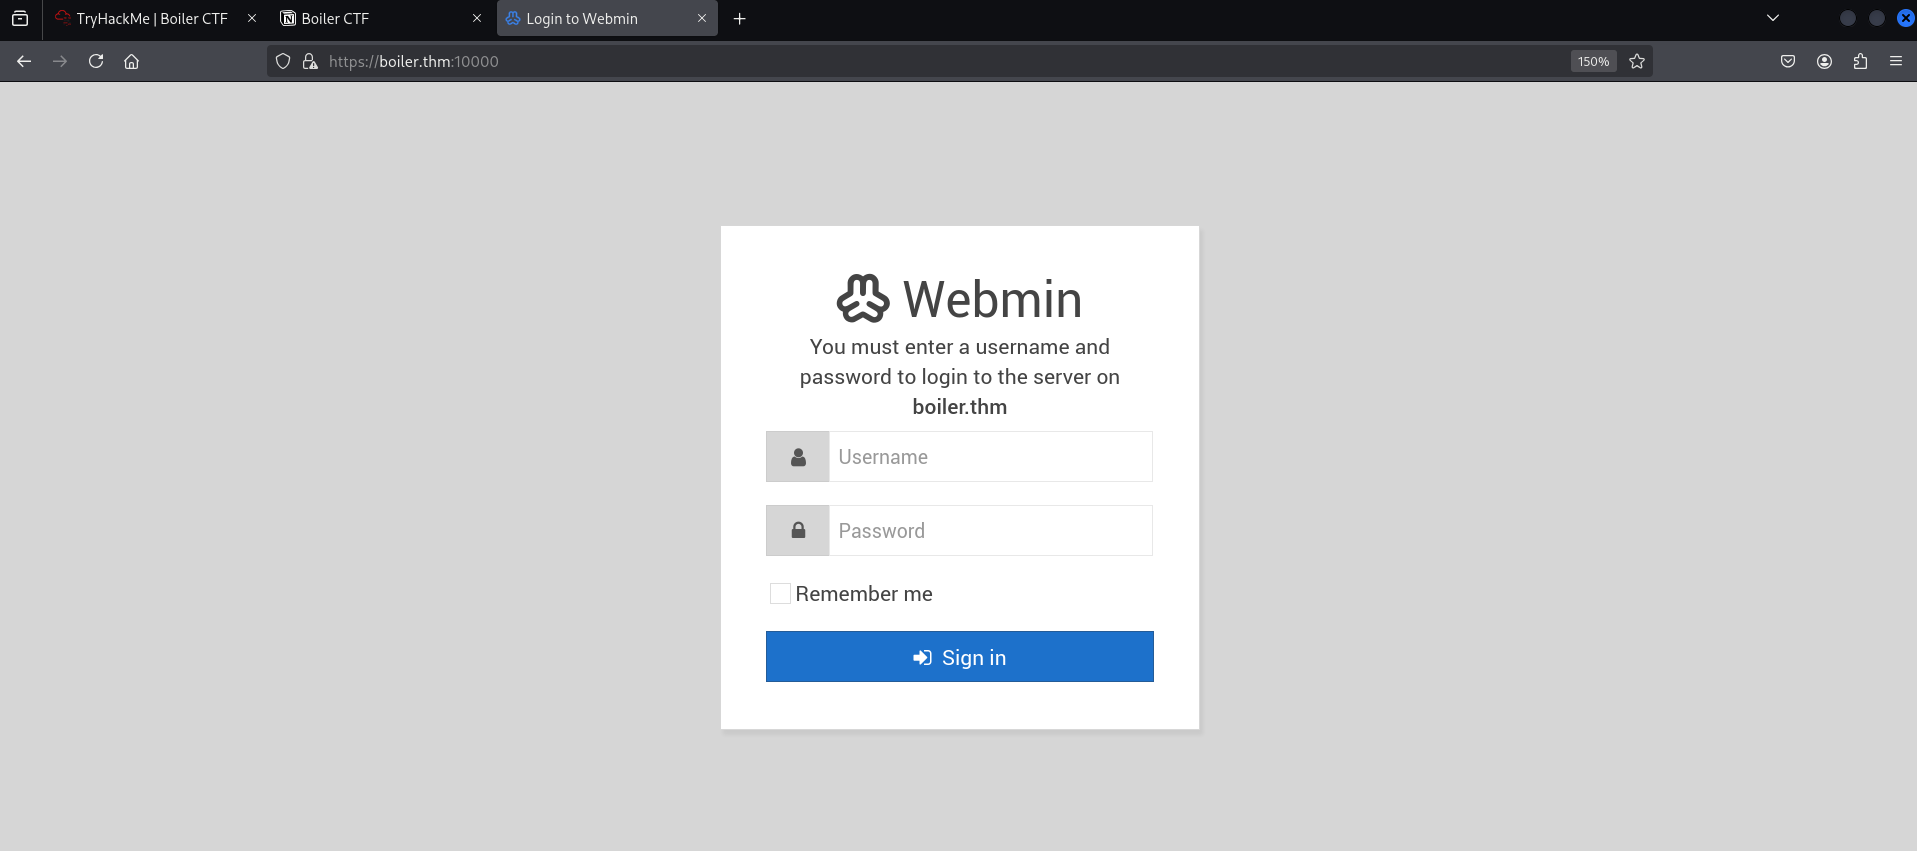Open a new browser tab
1917x851 pixels.
tap(739, 18)
